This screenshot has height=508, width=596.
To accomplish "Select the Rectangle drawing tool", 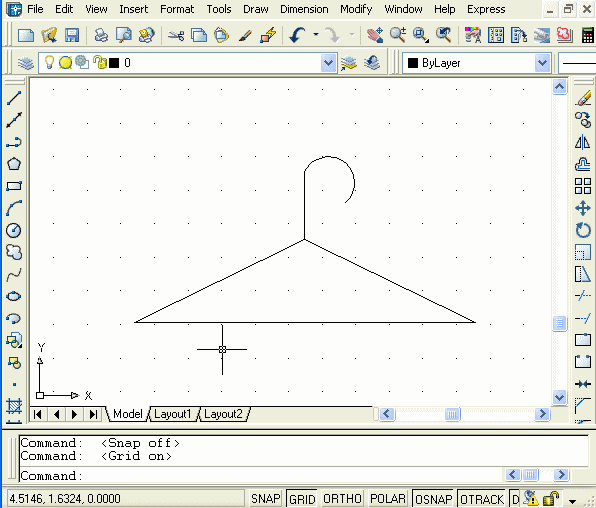I will click(14, 186).
